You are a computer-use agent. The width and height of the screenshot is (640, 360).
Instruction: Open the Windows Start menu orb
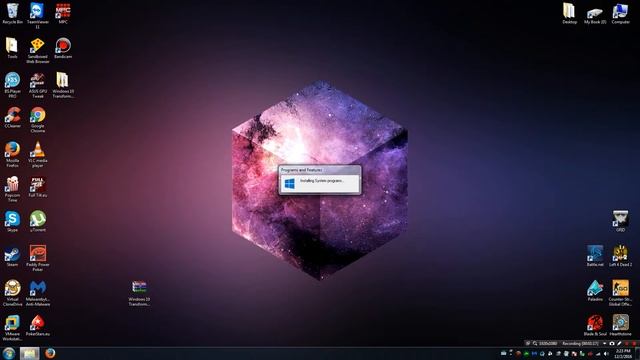point(9,353)
